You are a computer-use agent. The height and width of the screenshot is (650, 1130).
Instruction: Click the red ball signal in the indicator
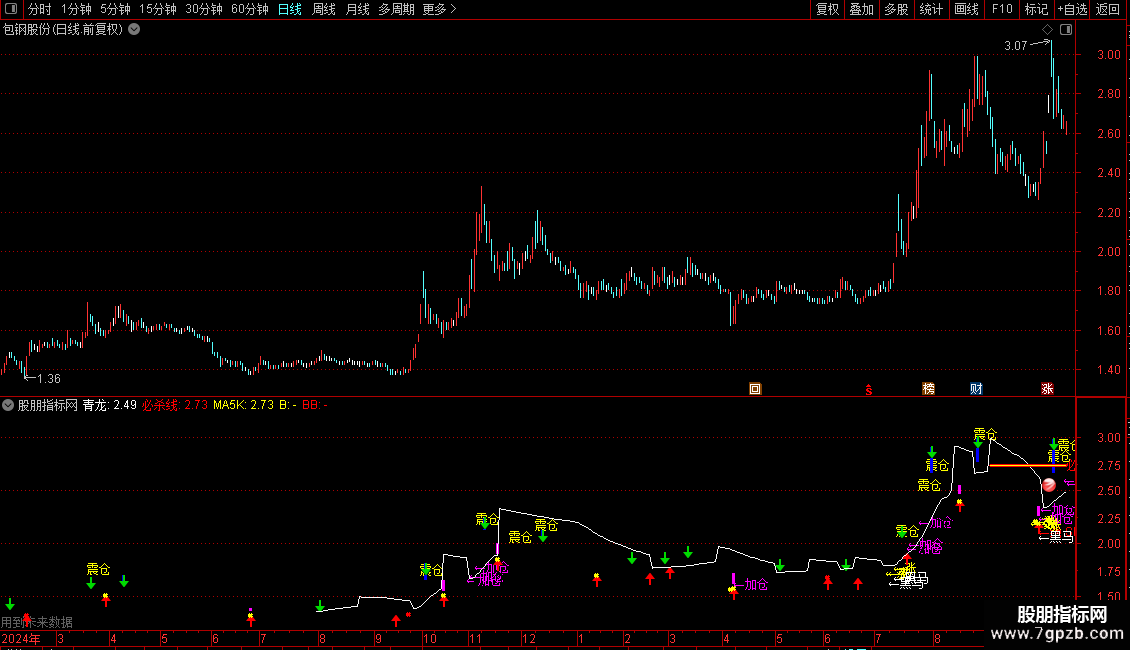(1049, 485)
